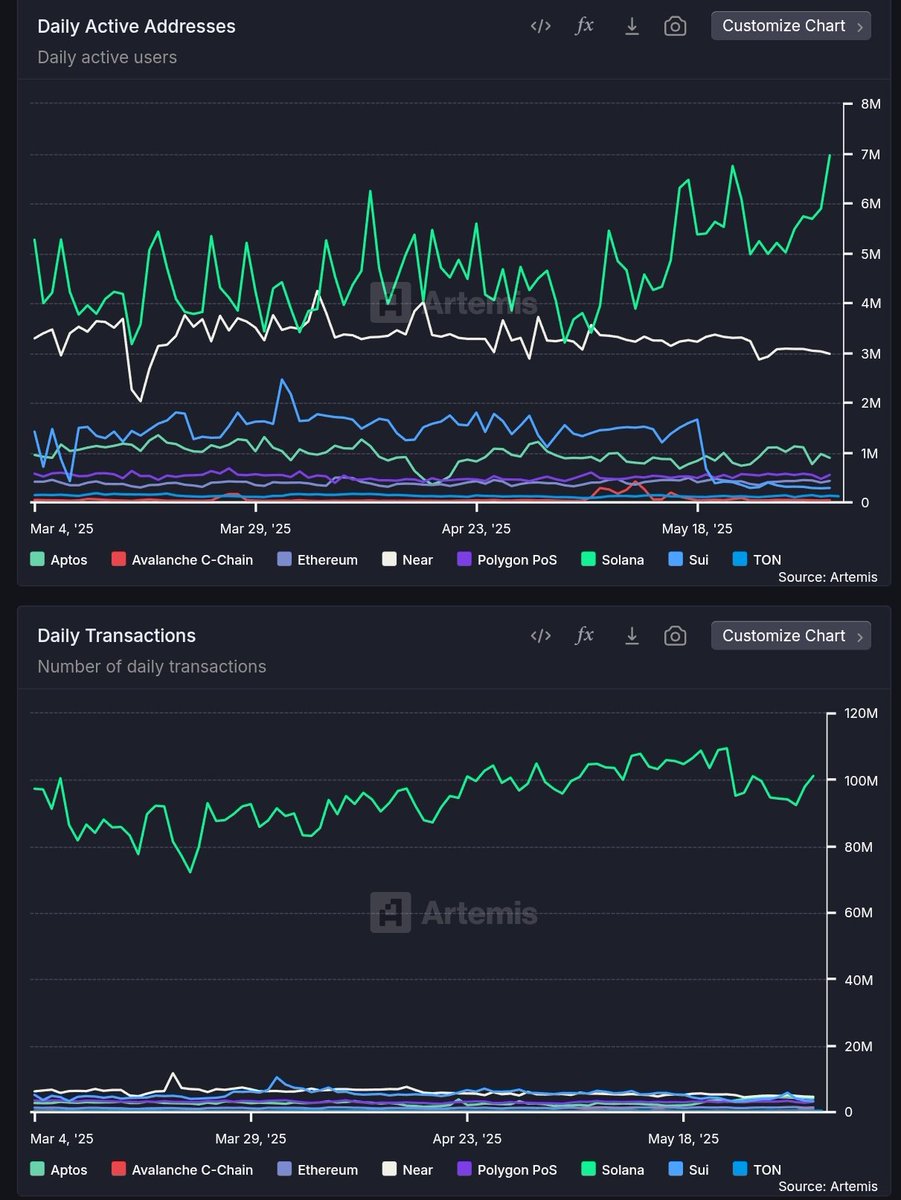This screenshot has height=1200, width=901.
Task: Click the 7M y-axis label
Action: click(869, 154)
